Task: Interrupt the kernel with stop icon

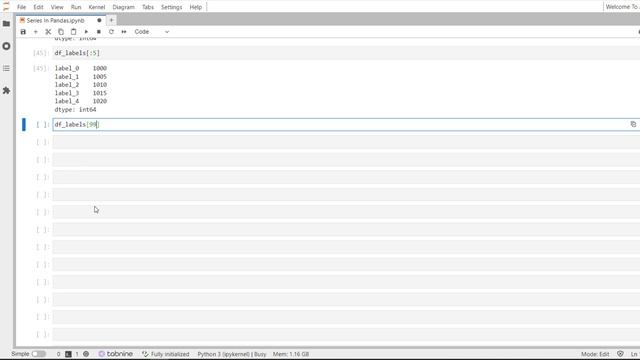Action: click(x=99, y=32)
